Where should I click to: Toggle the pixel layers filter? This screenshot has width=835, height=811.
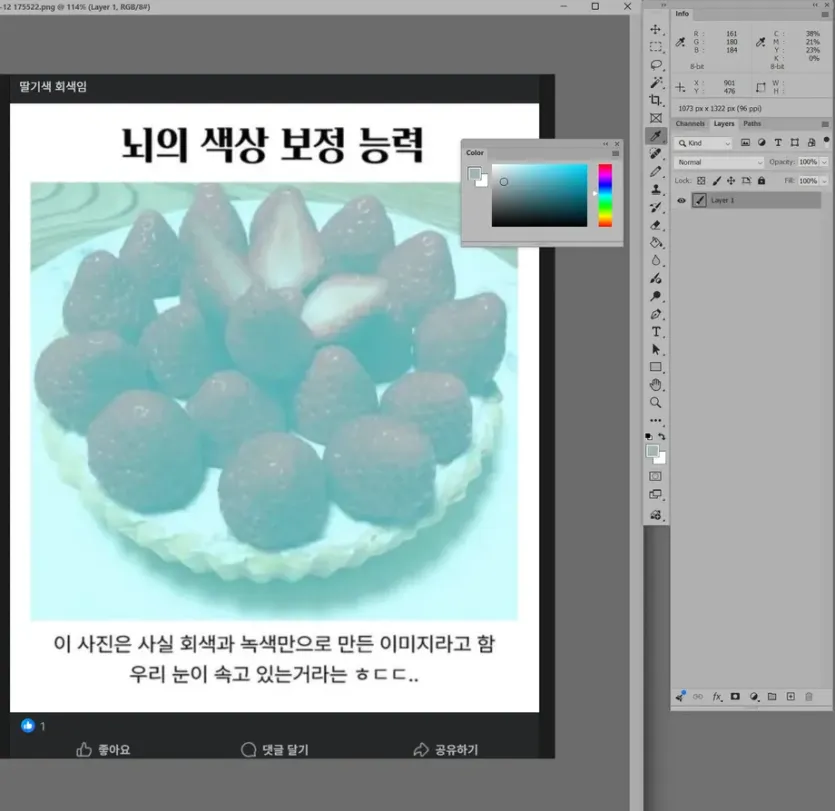746,143
